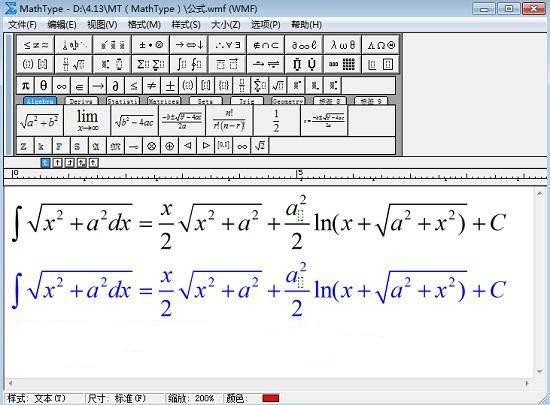Screen dimensions: 550x405
Task: Open the labeled arrow templates palette
Action: (x=266, y=64)
